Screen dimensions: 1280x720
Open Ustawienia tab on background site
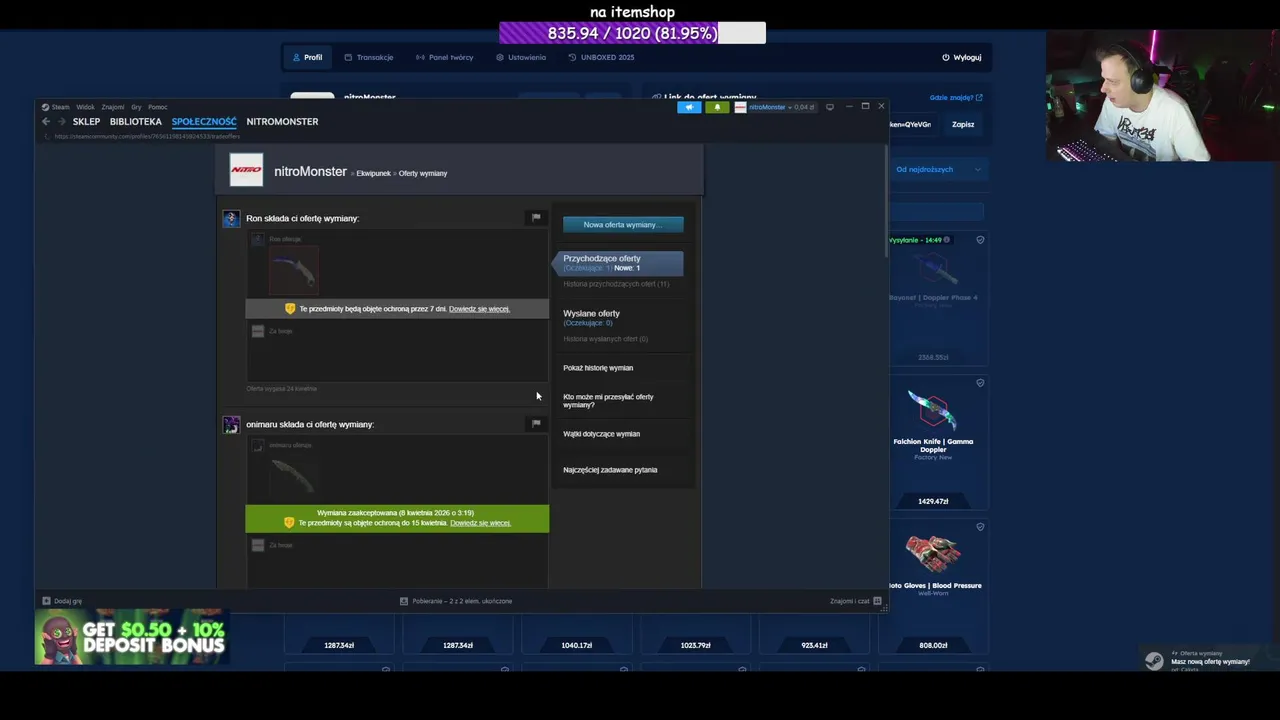[x=521, y=57]
